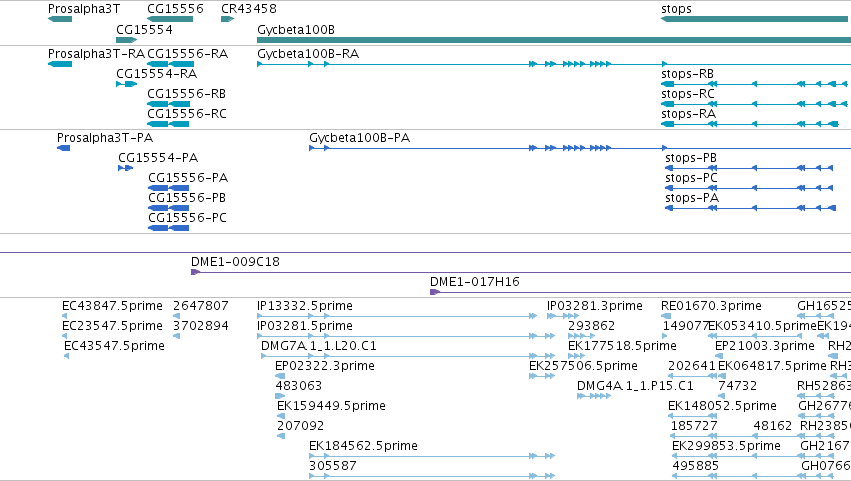Click the CG15556 gene bar
851x481 pixels.
pyautogui.click(x=170, y=20)
